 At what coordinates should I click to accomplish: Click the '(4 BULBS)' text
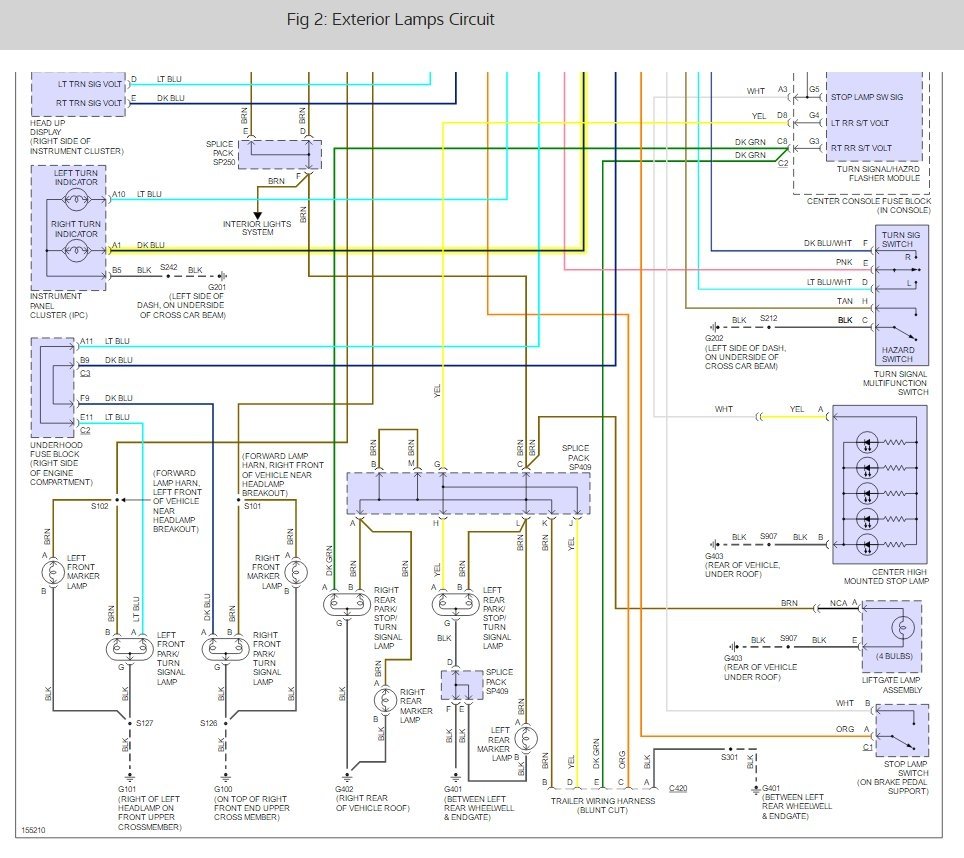point(895,656)
